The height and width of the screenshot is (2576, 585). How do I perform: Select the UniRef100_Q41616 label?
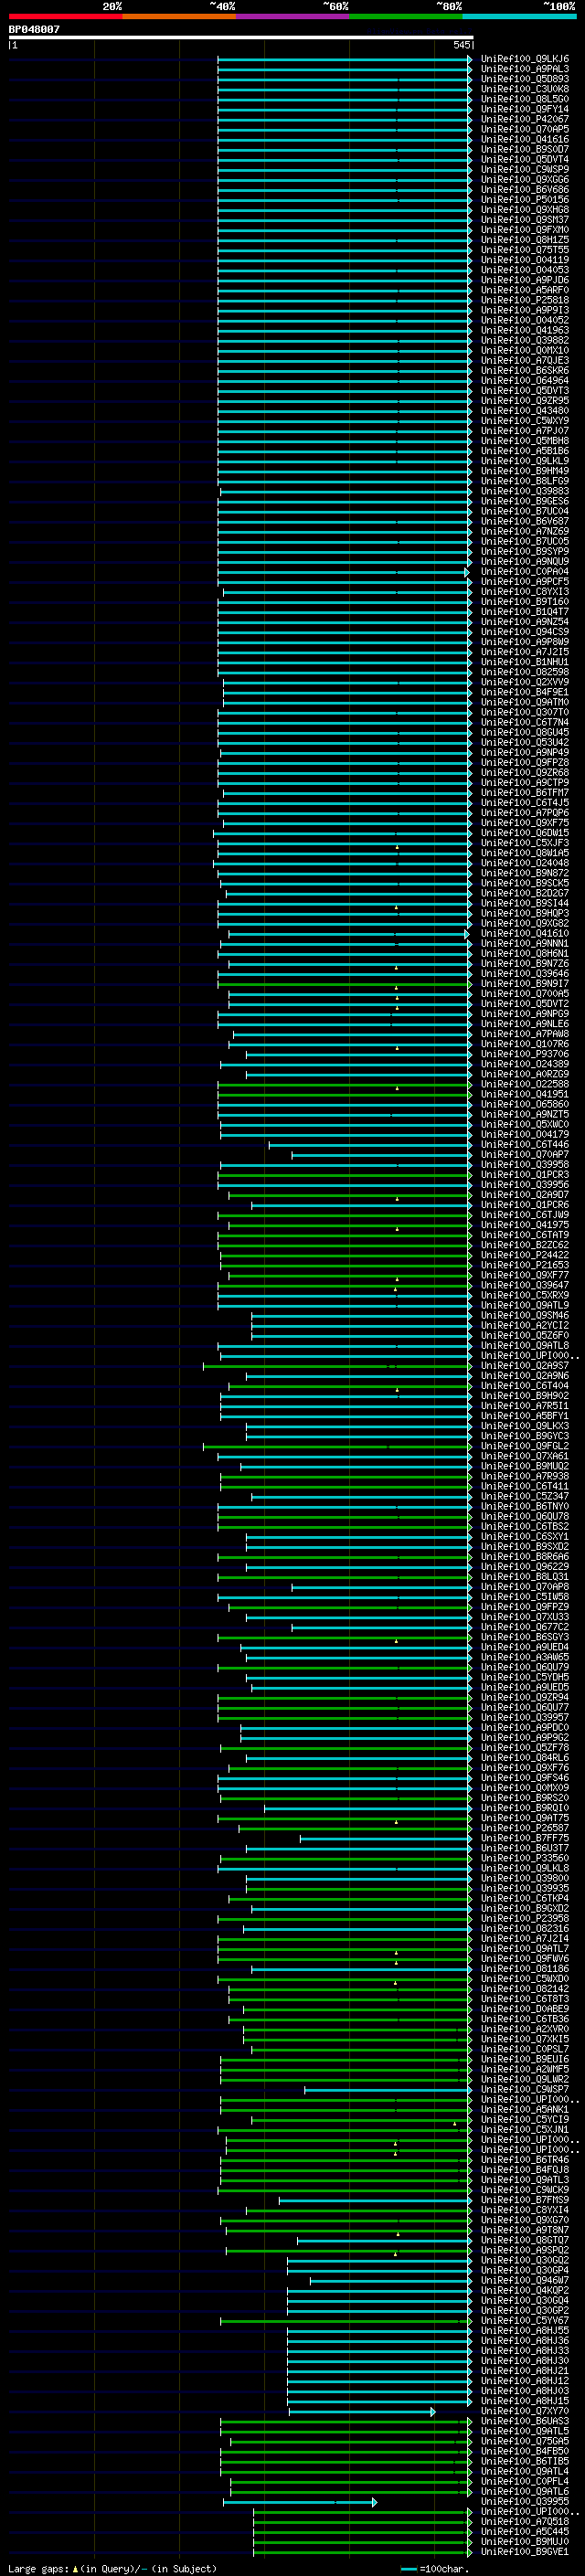524,139
